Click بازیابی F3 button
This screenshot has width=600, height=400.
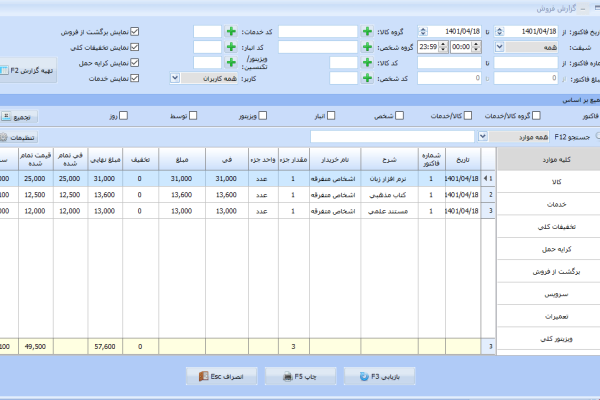point(380,376)
